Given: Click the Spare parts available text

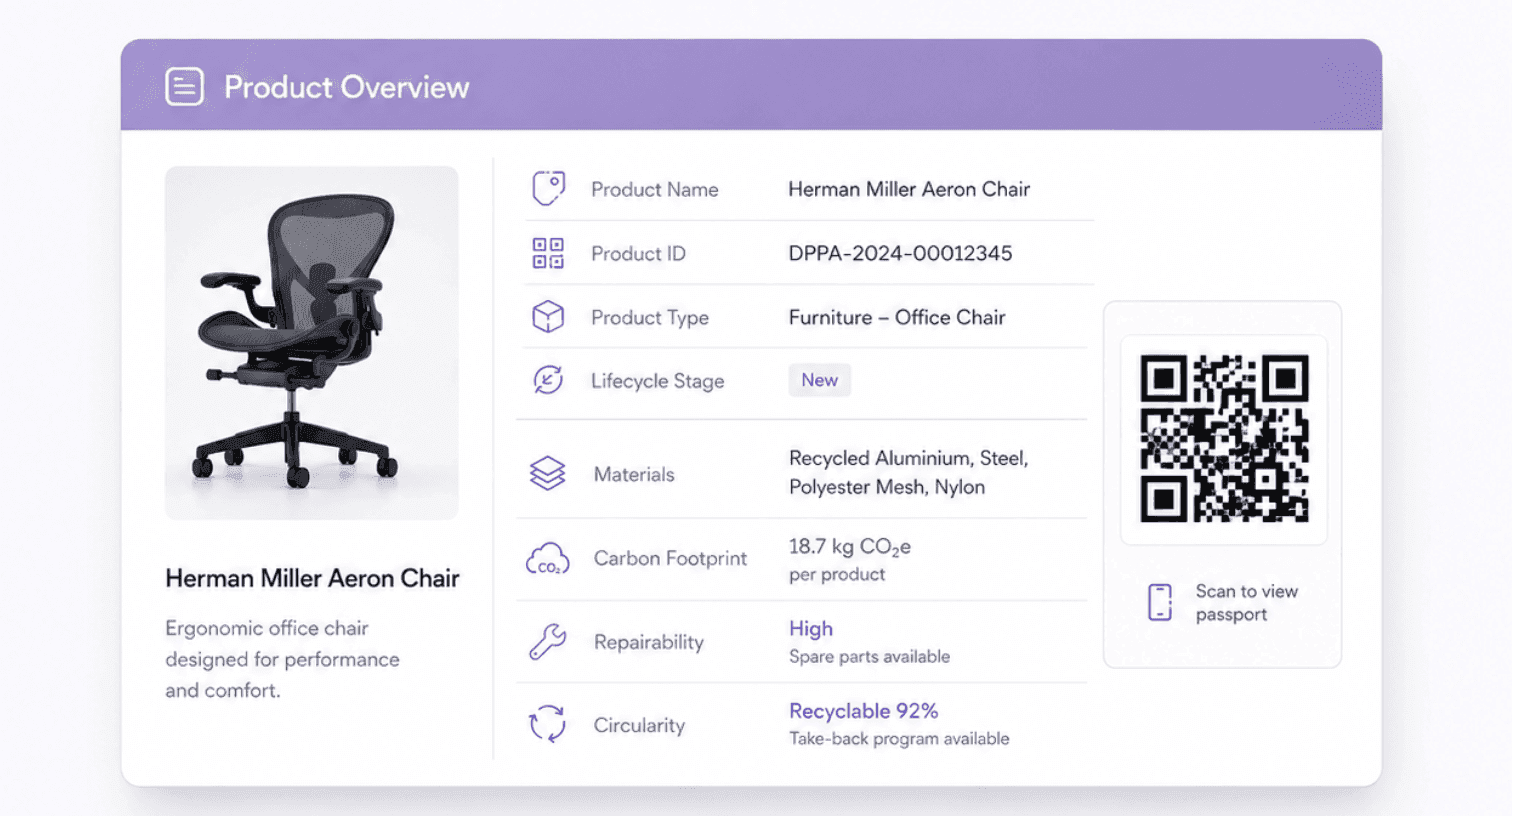Looking at the screenshot, I should click(869, 656).
